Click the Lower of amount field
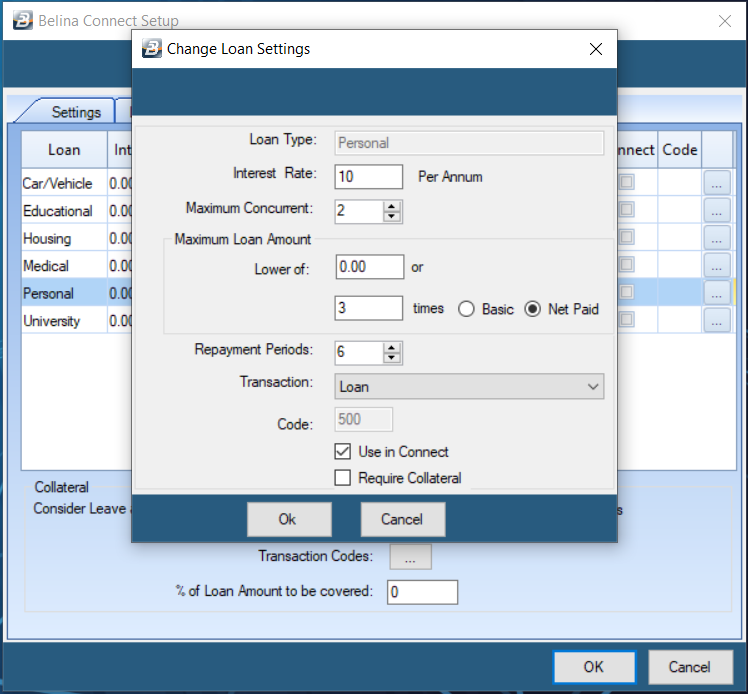 point(370,266)
